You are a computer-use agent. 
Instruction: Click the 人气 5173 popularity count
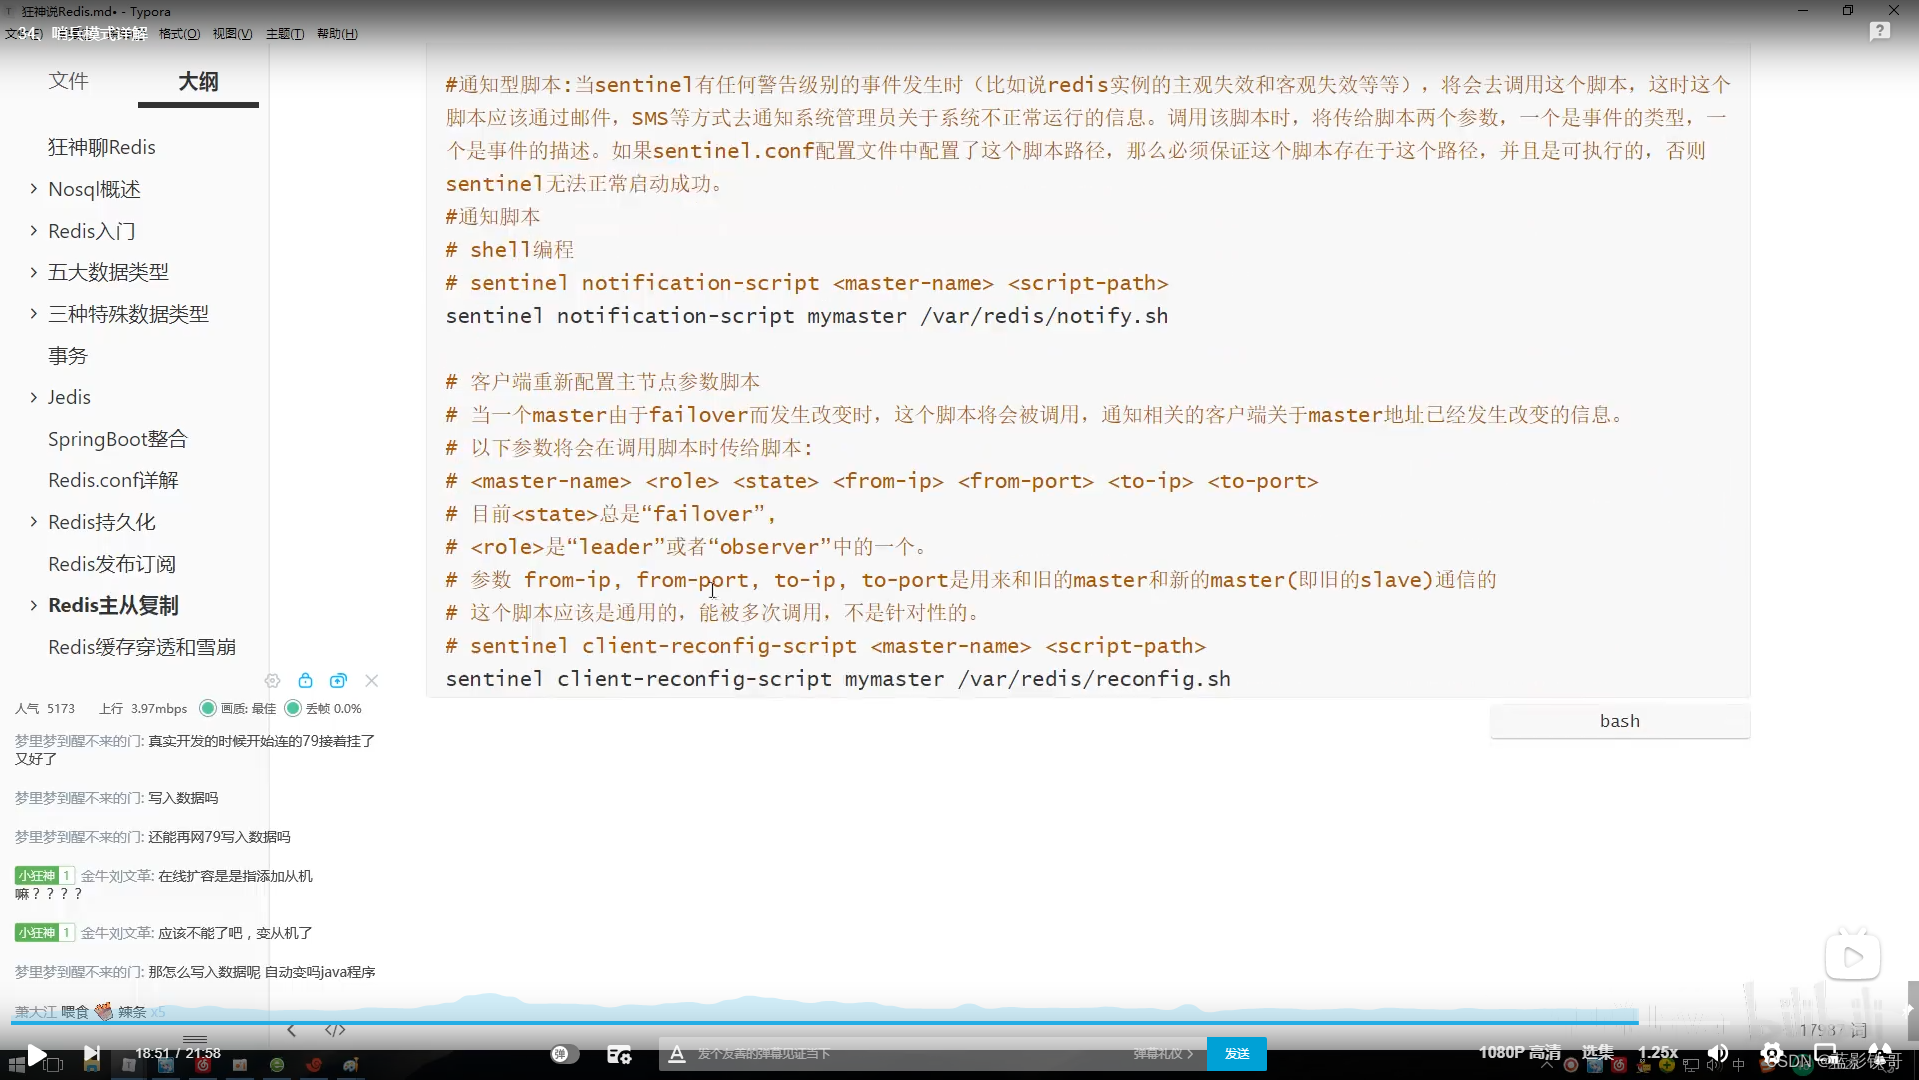tap(45, 708)
